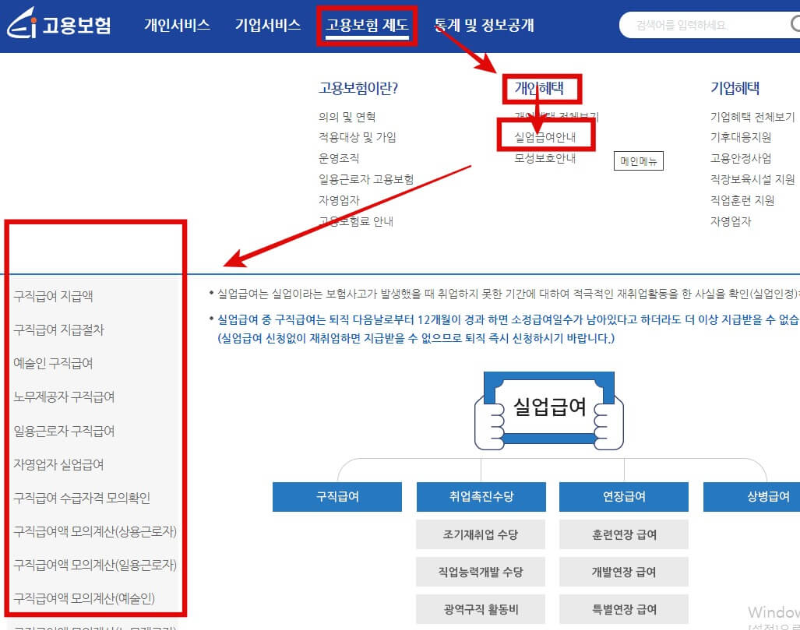800x630 pixels.
Task: Open the 기업서비스 menu
Action: 267,27
